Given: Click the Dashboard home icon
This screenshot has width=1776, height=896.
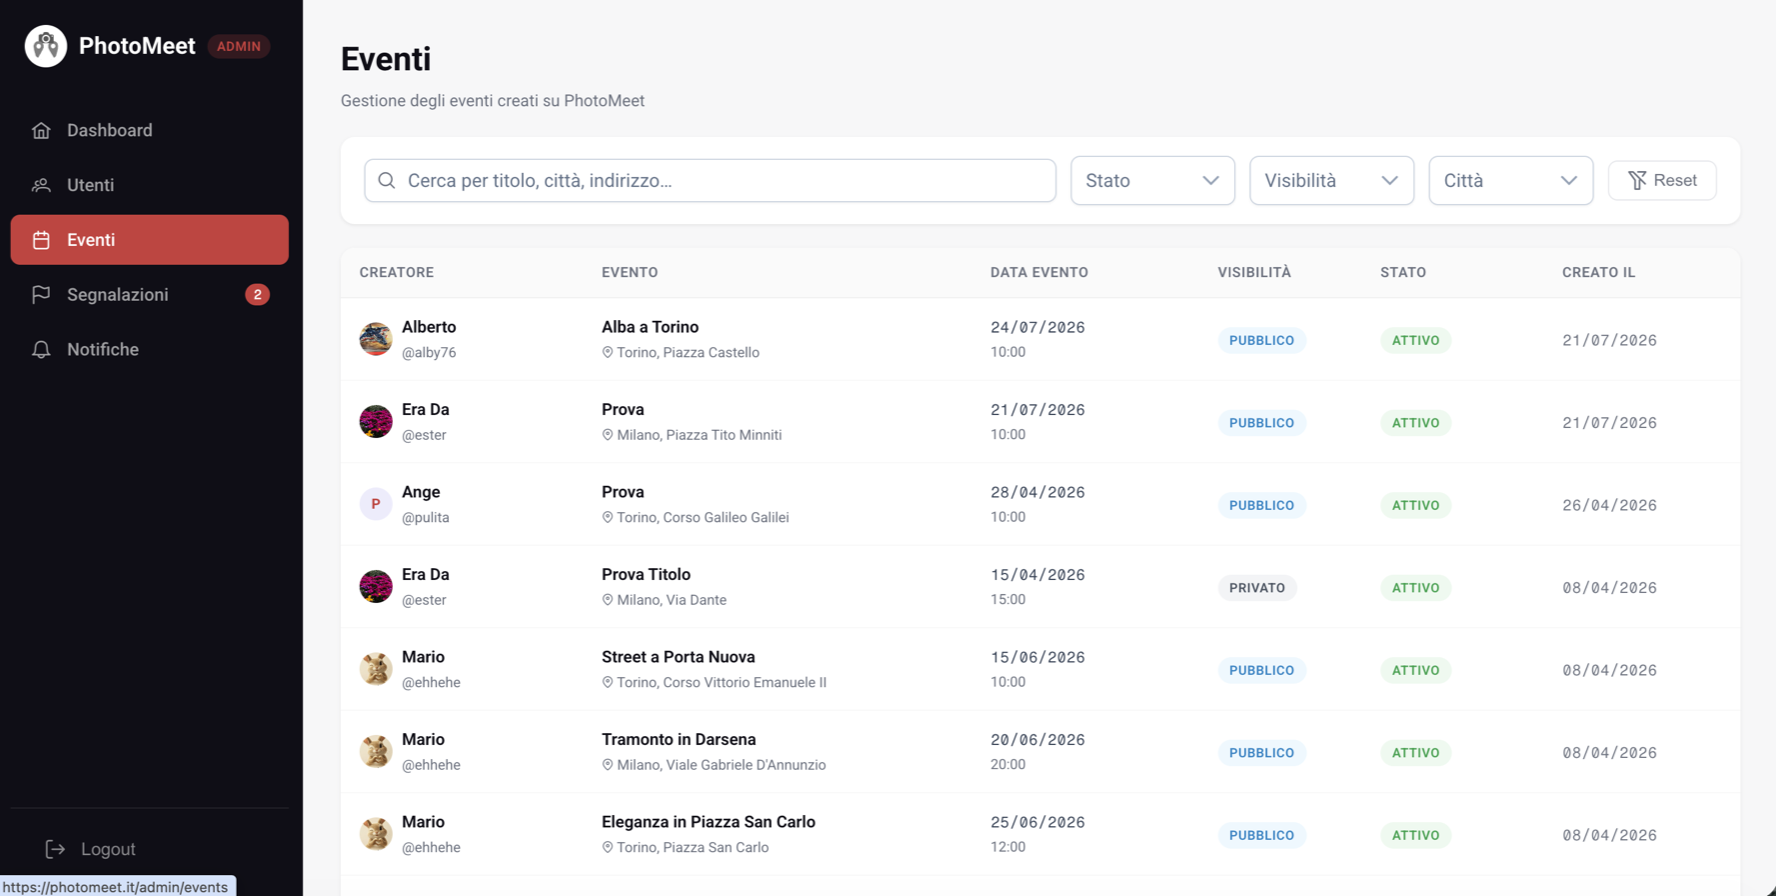Looking at the screenshot, I should 41,130.
